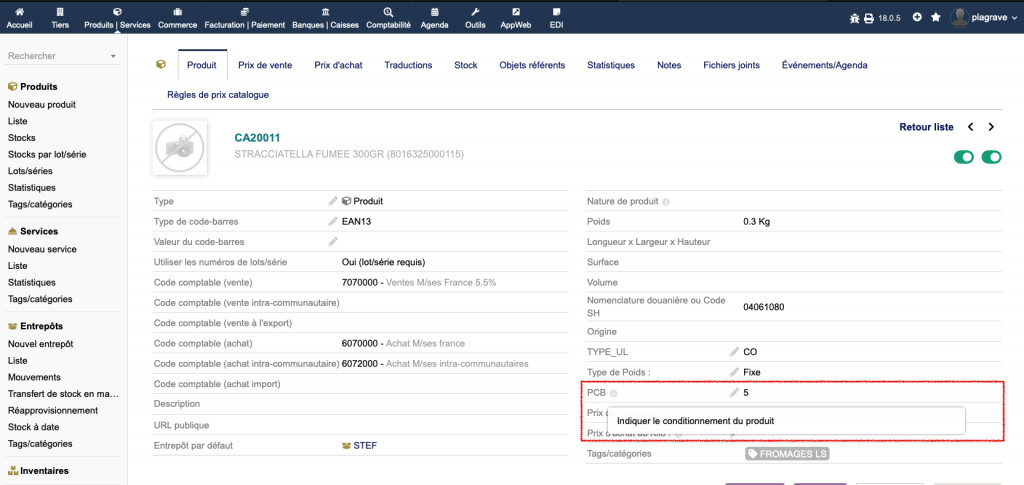Click the star bookmarks icon
1024x485 pixels.
pyautogui.click(x=935, y=18)
